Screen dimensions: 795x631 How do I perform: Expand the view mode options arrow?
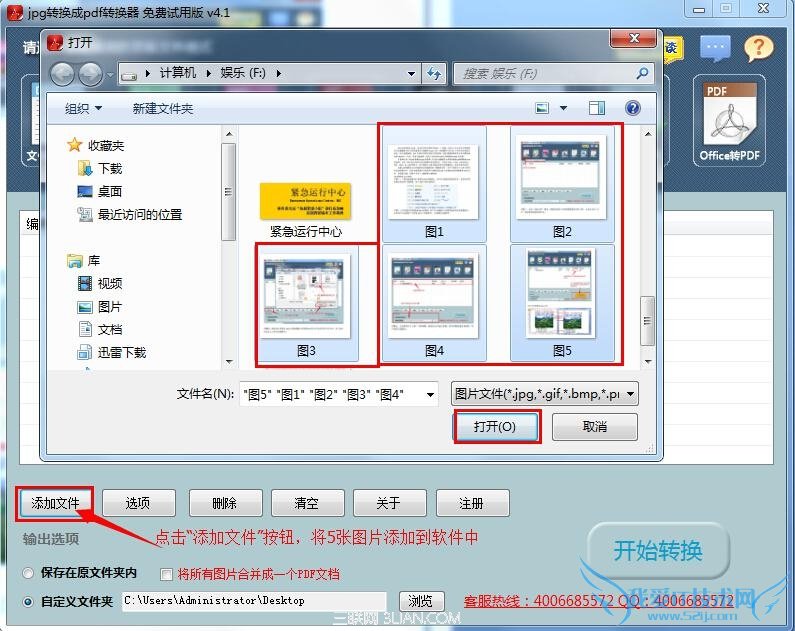(563, 108)
